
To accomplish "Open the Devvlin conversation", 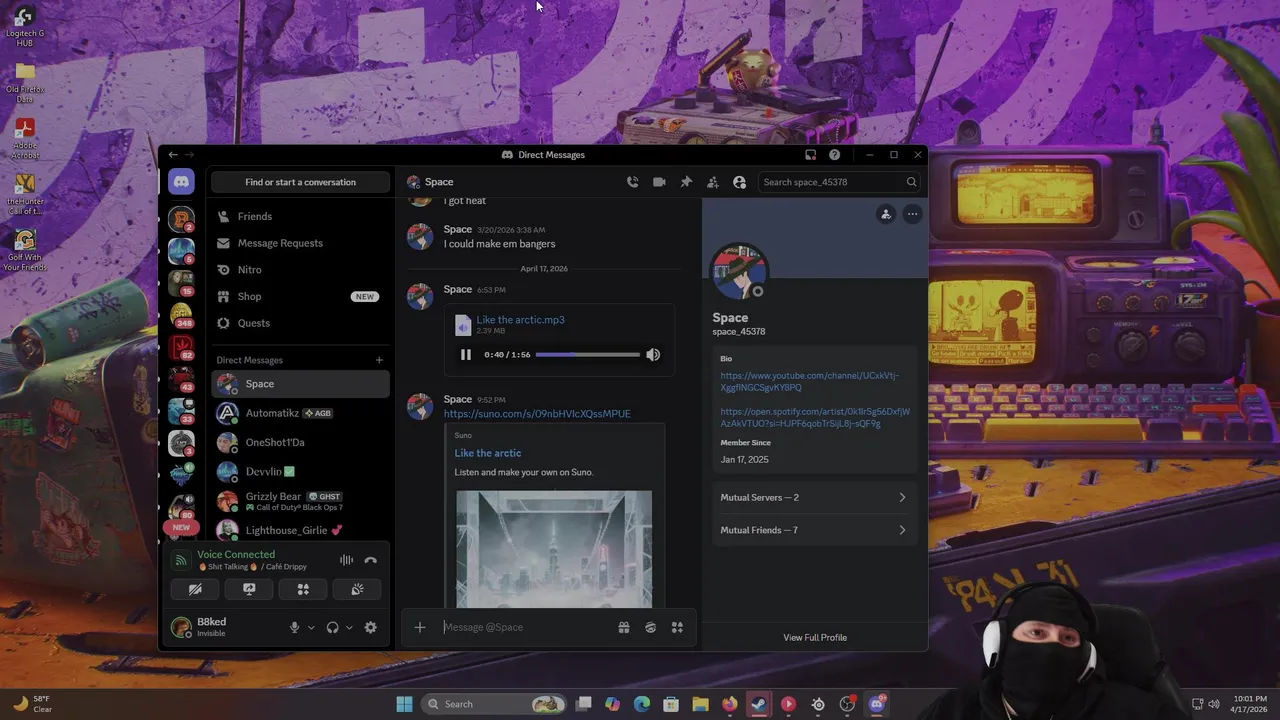I will [x=300, y=471].
